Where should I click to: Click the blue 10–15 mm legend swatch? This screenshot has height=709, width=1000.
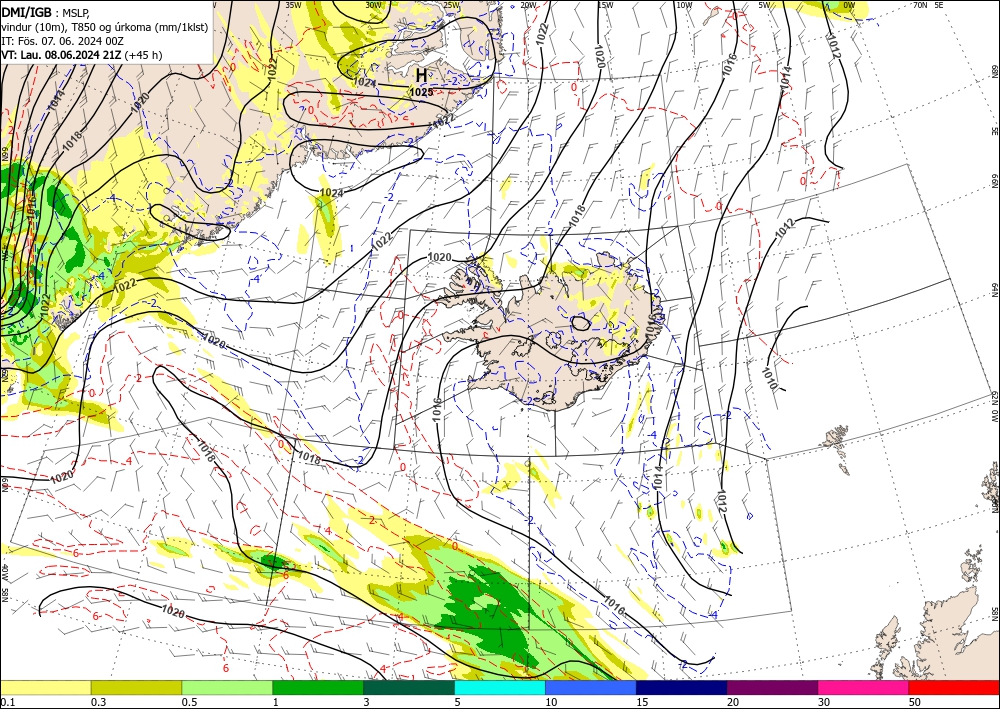click(591, 687)
